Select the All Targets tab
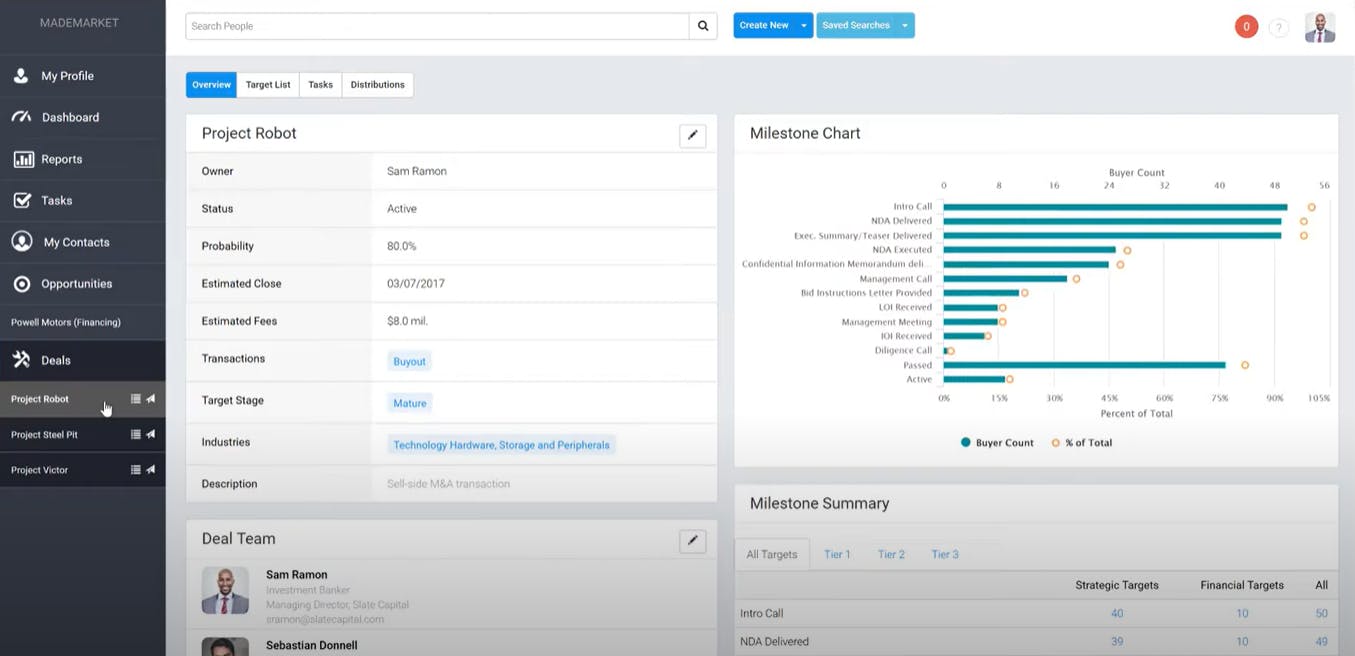 pos(772,554)
